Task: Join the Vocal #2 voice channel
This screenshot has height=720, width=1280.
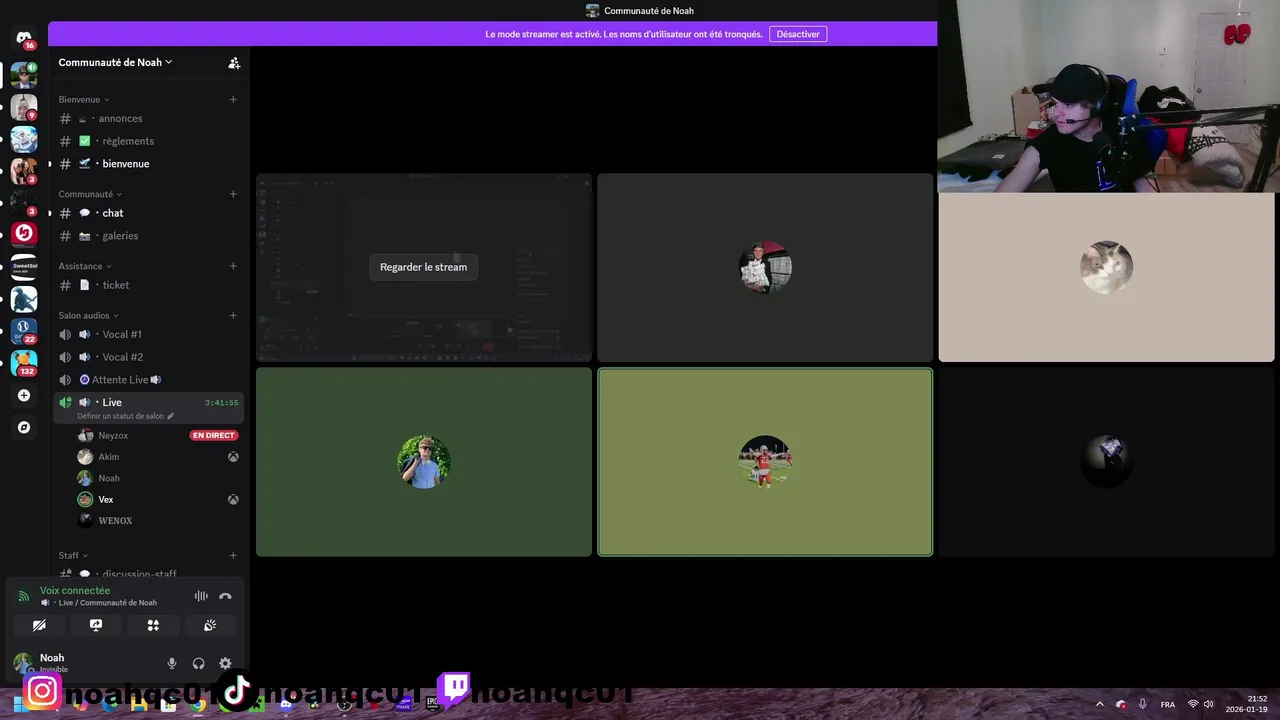Action: (x=149, y=357)
